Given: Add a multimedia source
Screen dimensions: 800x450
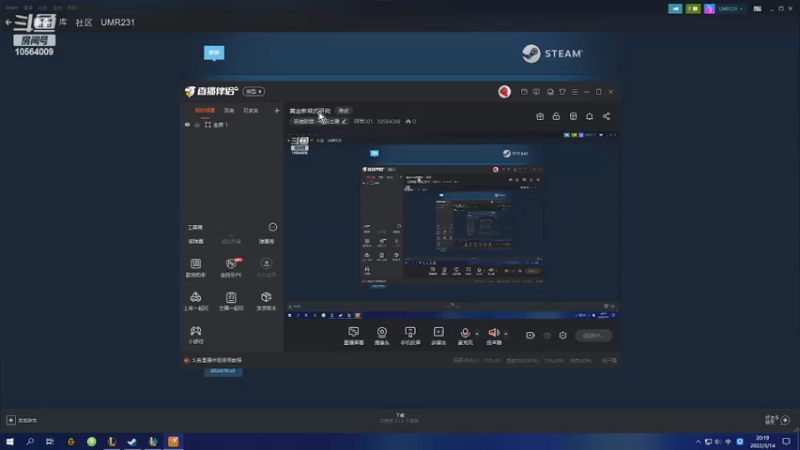Looking at the screenshot, I should [438, 336].
